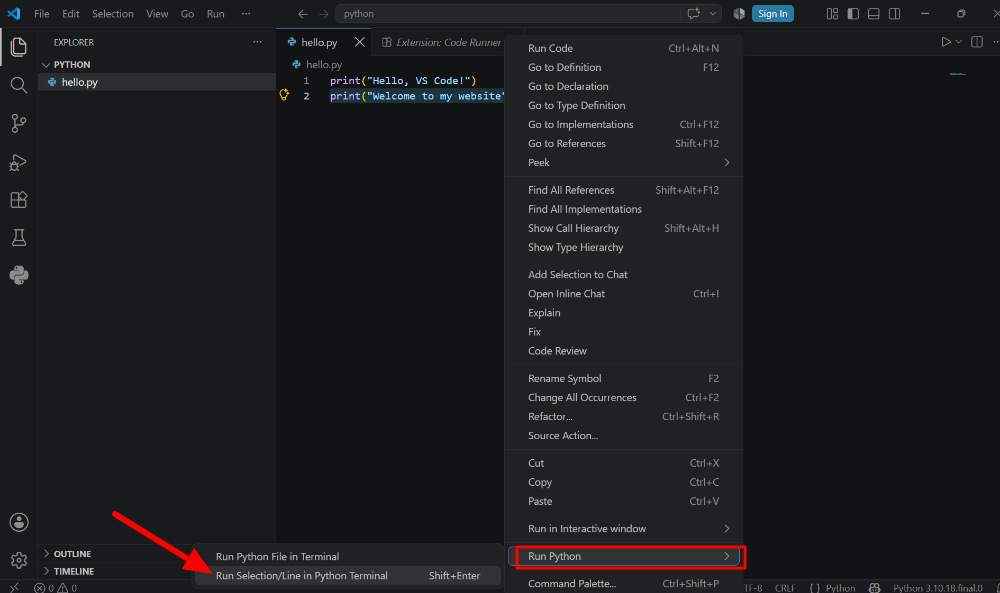
Task: Open the chat icon in the title bar
Action: [x=693, y=13]
